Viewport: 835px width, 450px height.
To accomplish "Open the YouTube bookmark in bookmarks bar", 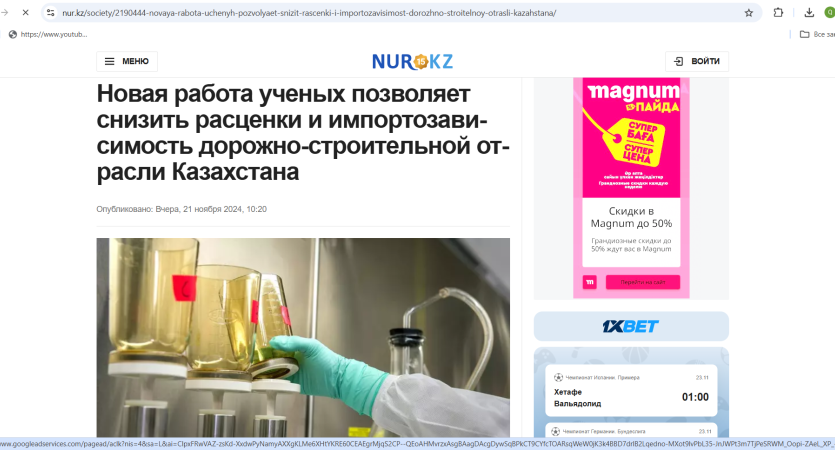I will [48, 34].
